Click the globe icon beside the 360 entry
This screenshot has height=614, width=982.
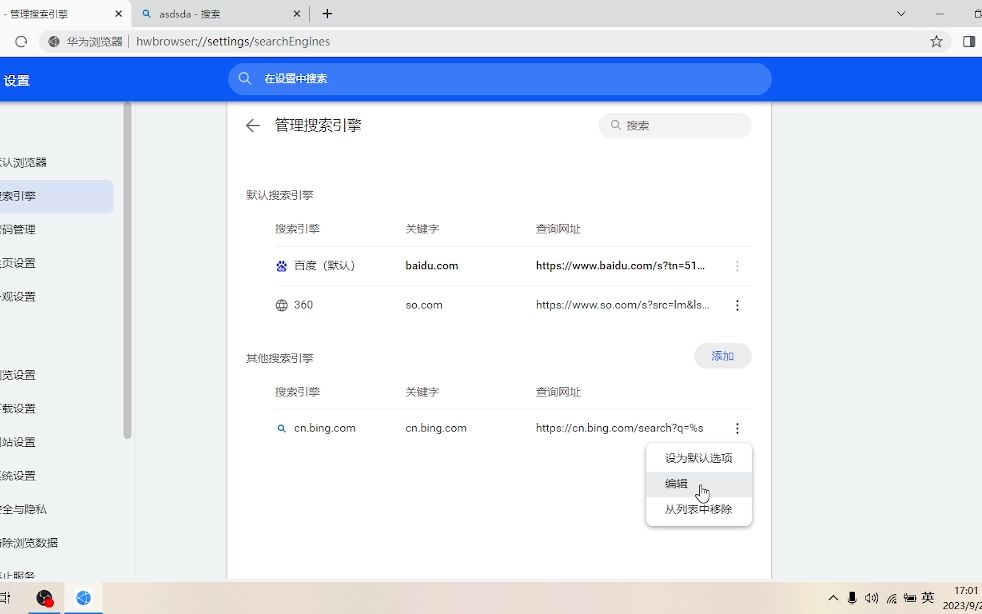click(x=281, y=305)
